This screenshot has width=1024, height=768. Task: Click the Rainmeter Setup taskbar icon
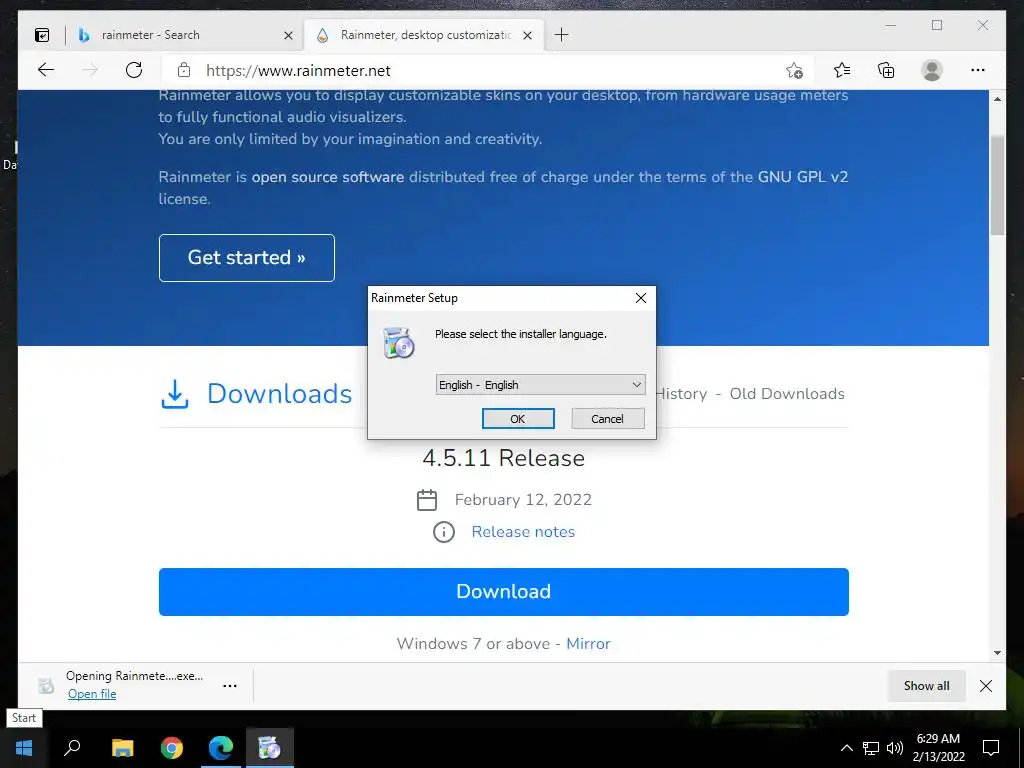(x=270, y=748)
